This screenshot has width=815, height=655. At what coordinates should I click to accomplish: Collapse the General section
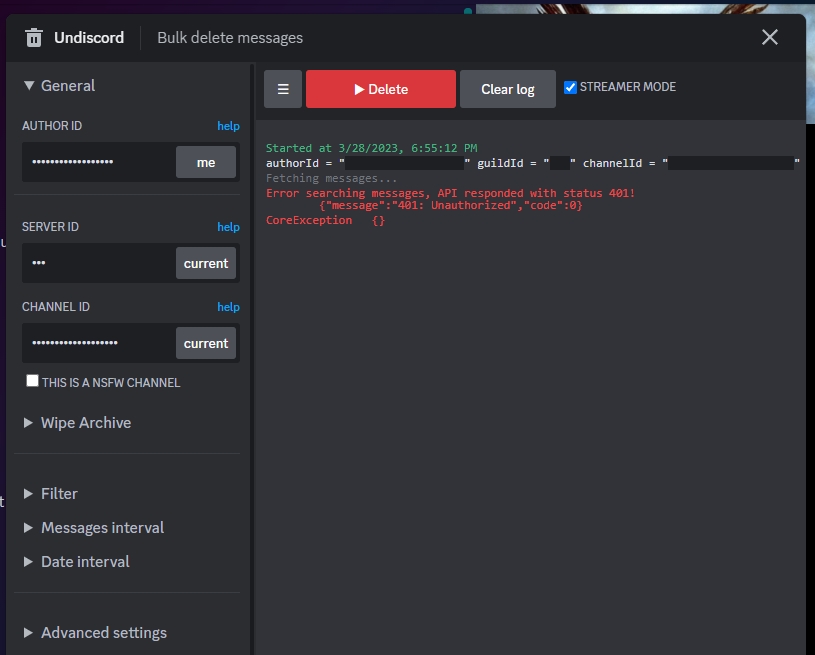(59, 85)
